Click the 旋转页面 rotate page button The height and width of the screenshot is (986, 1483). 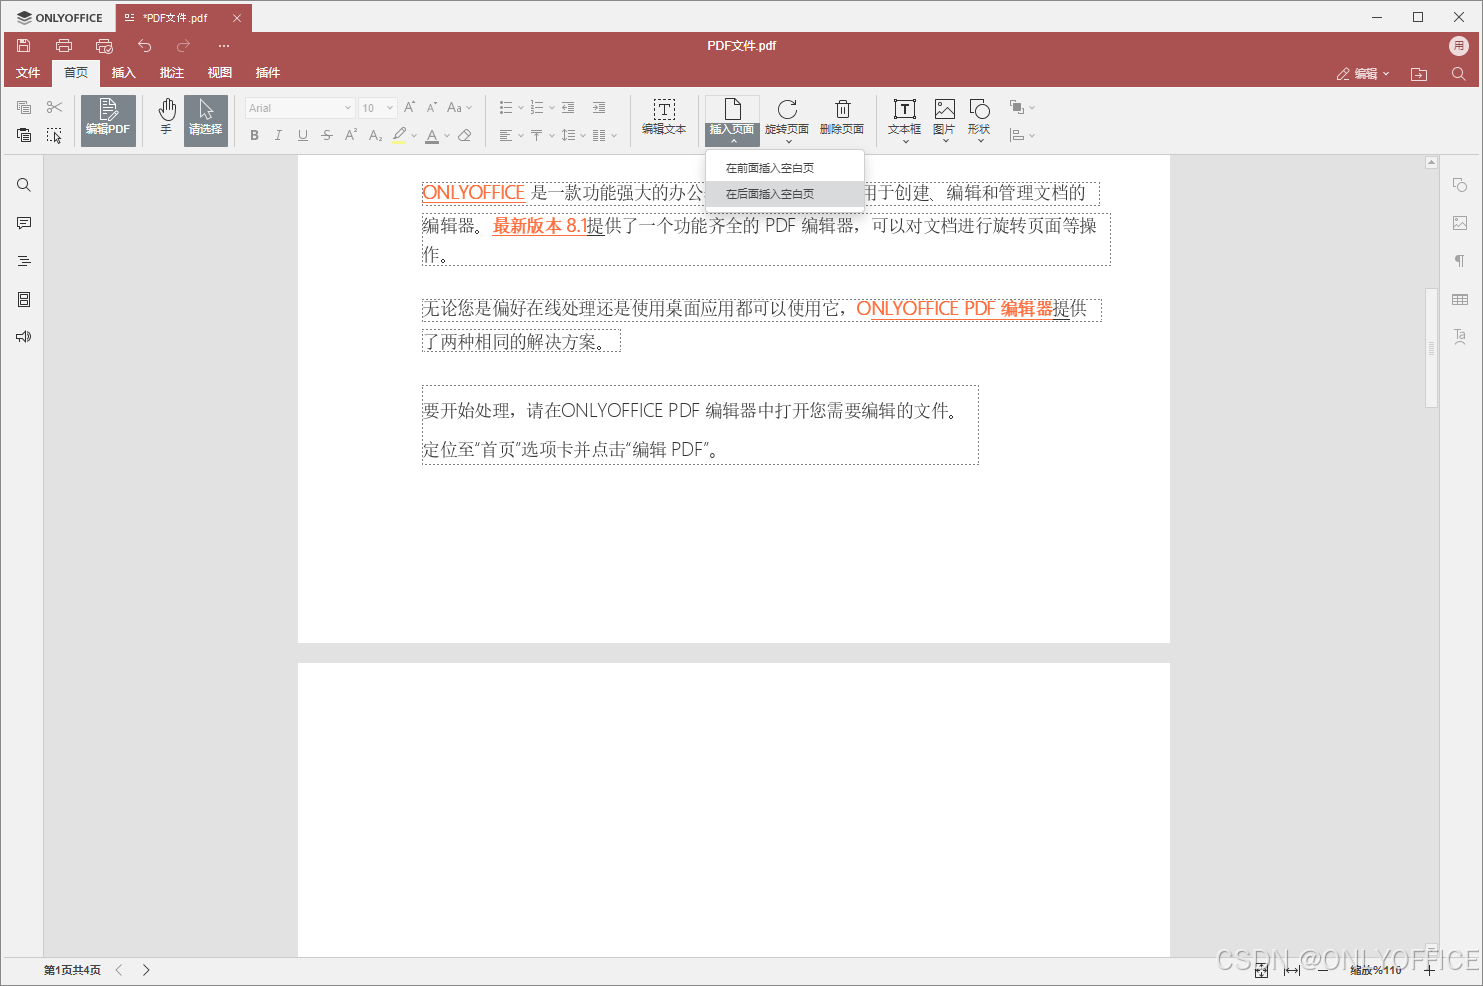pyautogui.click(x=787, y=121)
